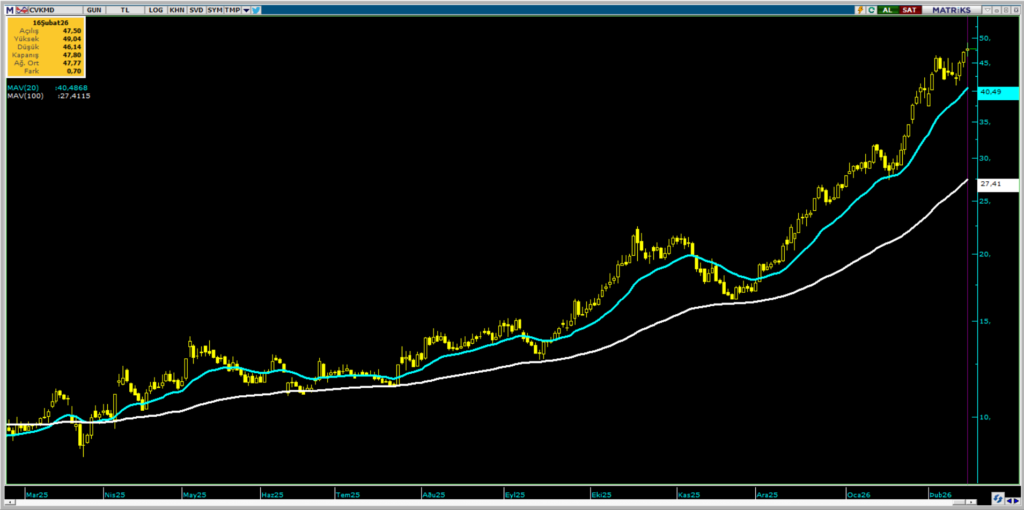The image size is (1024, 510).
Task: Toggle LOG scale on the chart
Action: coord(155,9)
